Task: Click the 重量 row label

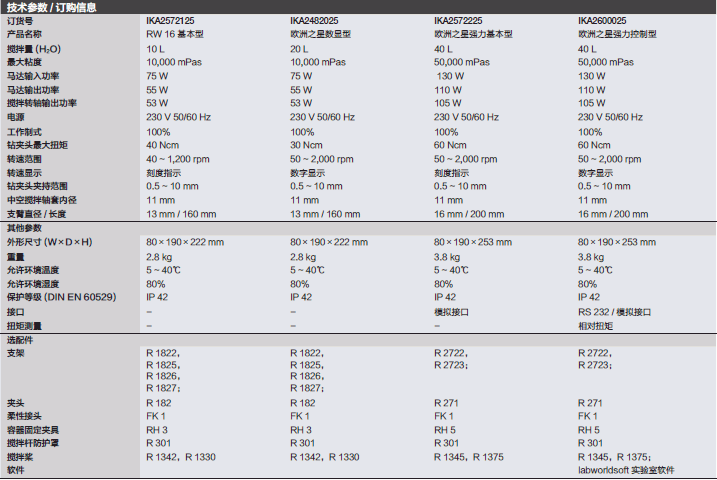Action: tap(15, 257)
